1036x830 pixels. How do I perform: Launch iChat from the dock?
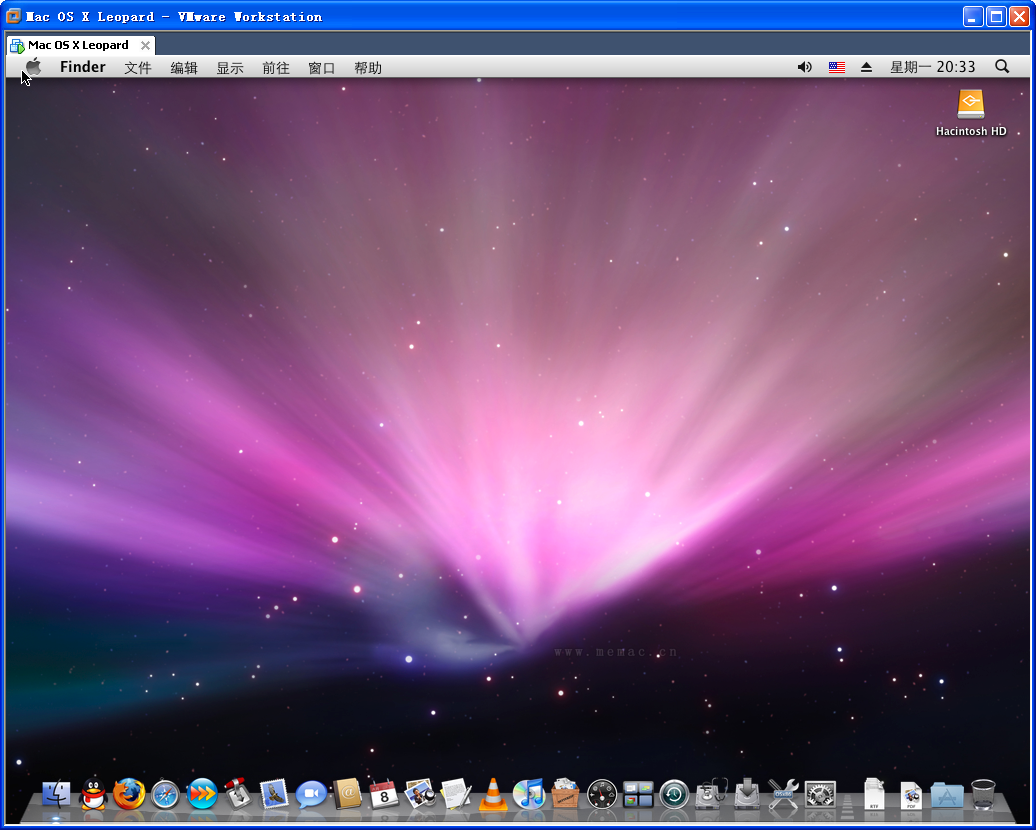point(311,794)
